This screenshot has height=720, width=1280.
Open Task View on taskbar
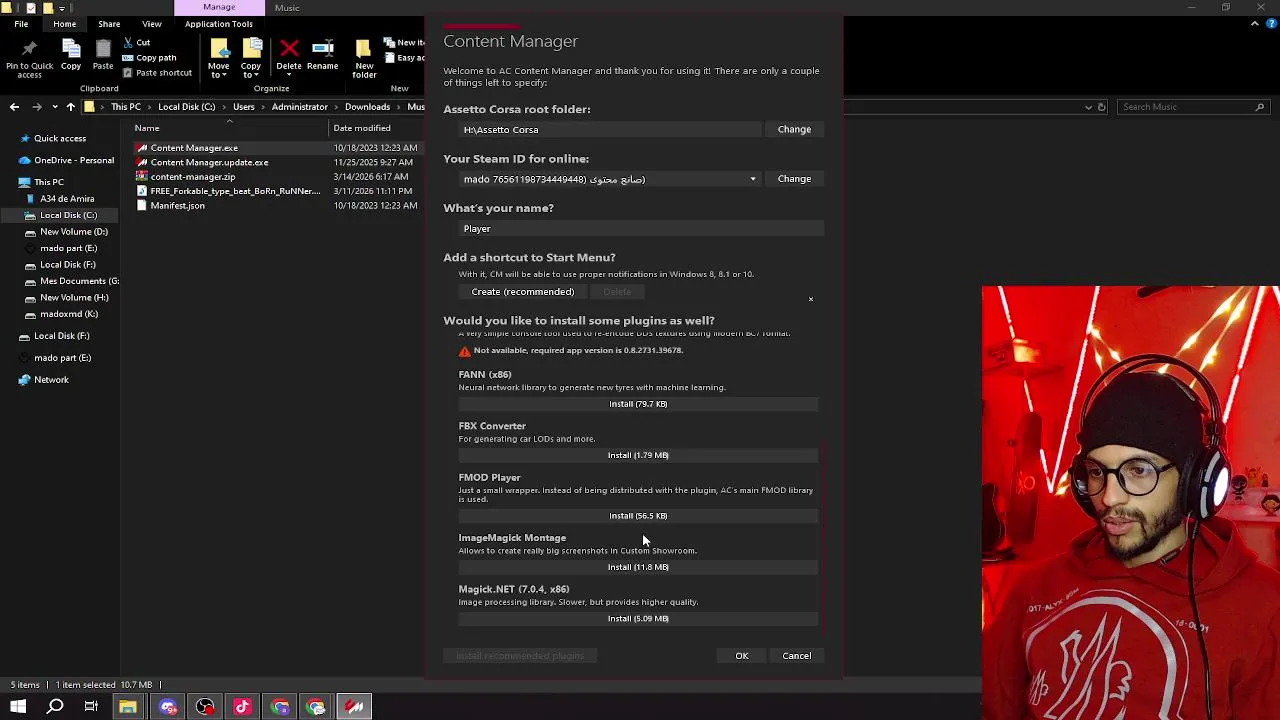point(91,707)
